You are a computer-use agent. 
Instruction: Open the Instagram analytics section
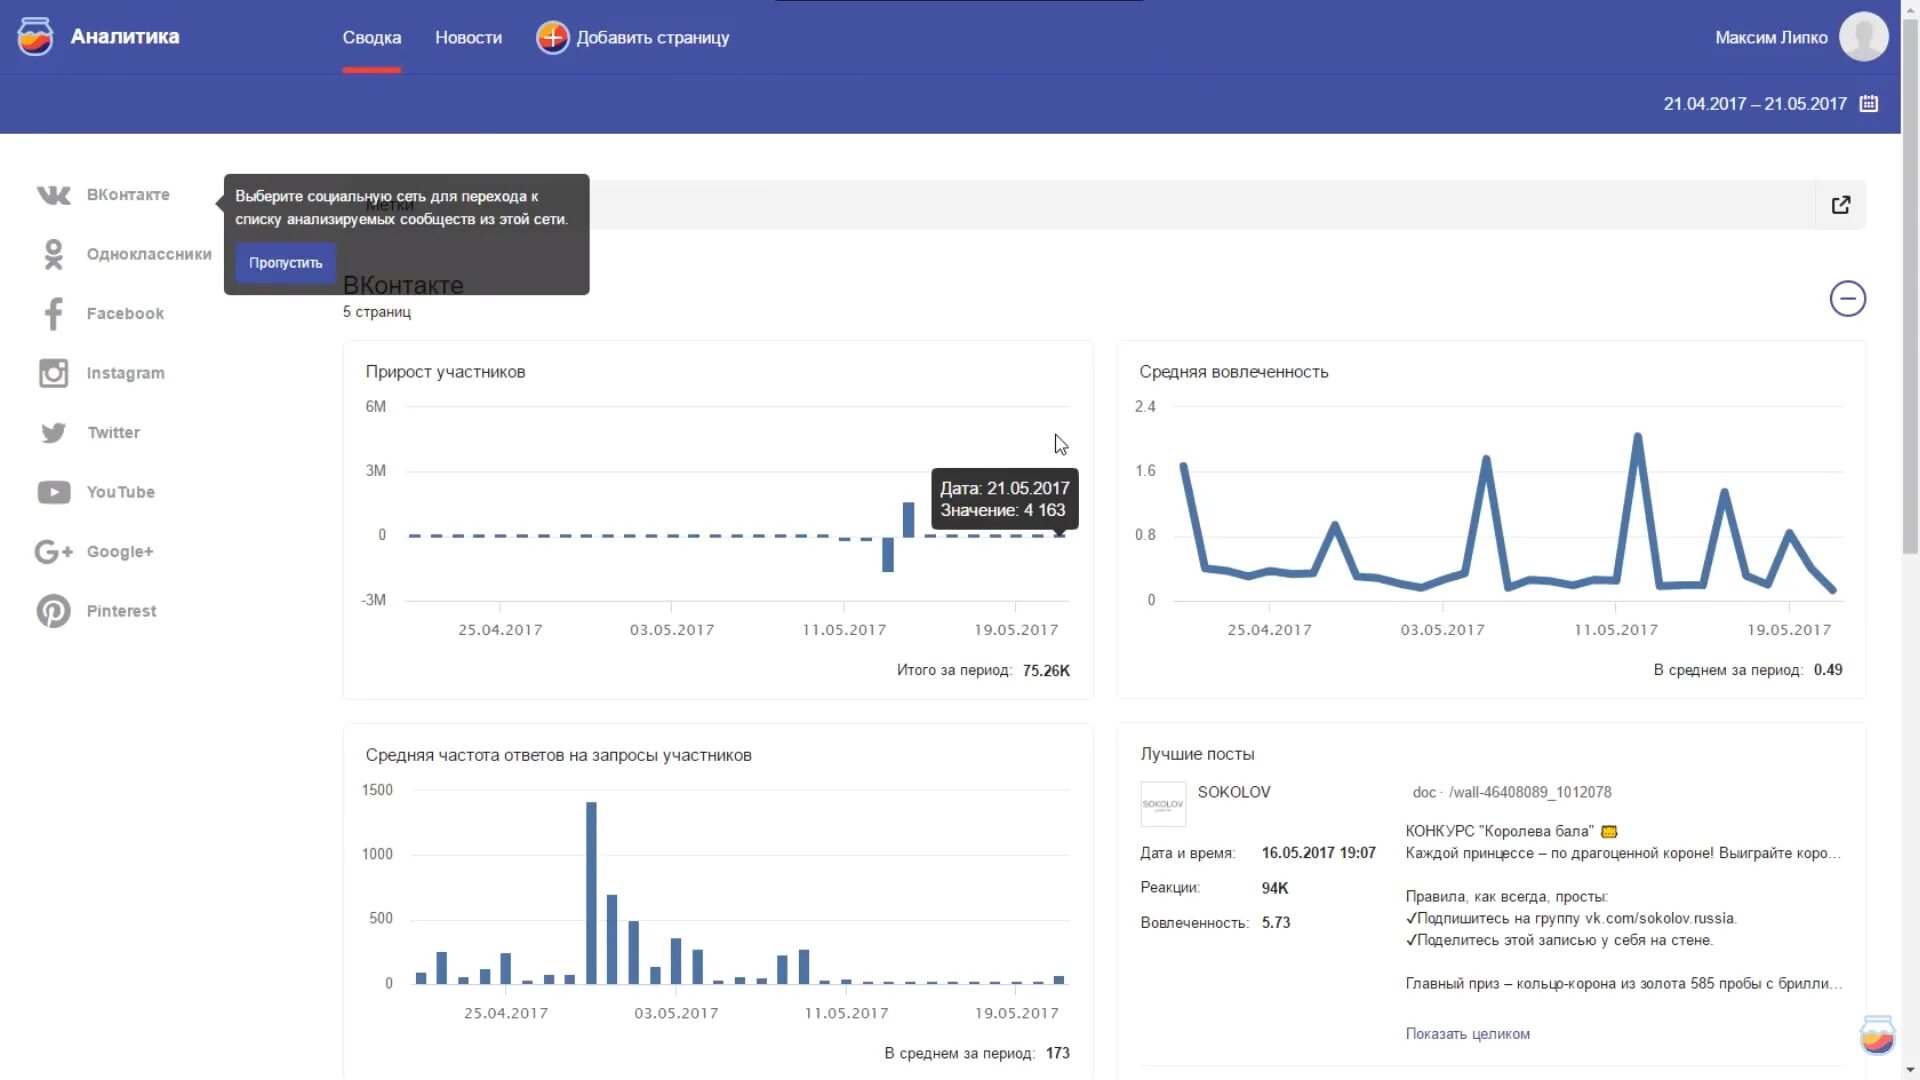[123, 373]
